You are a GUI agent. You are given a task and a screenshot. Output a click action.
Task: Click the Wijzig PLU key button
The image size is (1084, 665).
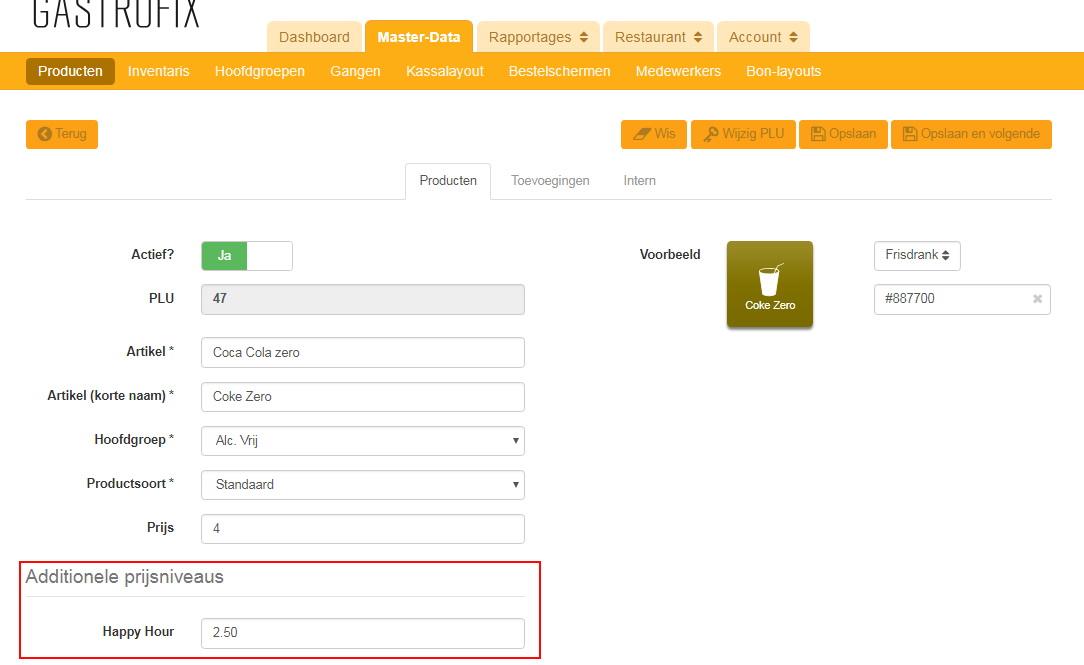pos(742,134)
